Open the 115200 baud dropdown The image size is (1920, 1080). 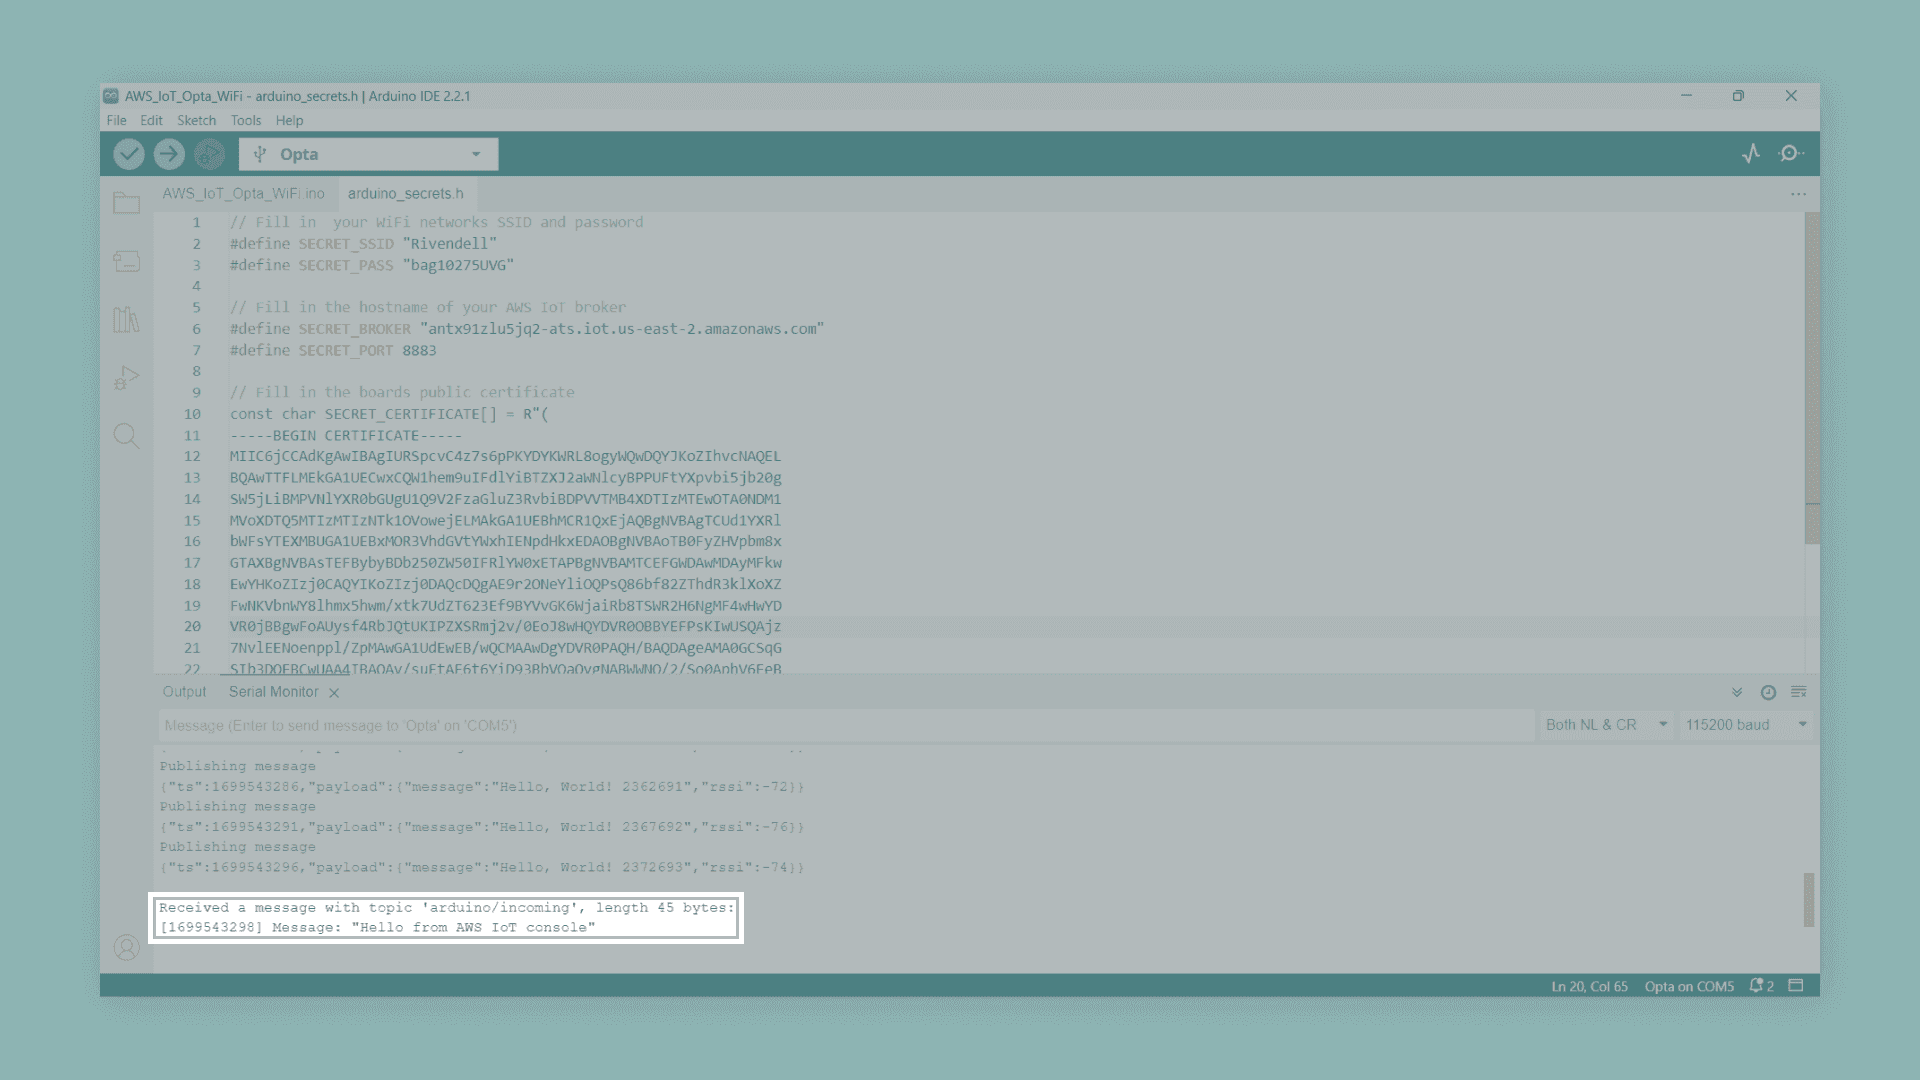[1746, 725]
